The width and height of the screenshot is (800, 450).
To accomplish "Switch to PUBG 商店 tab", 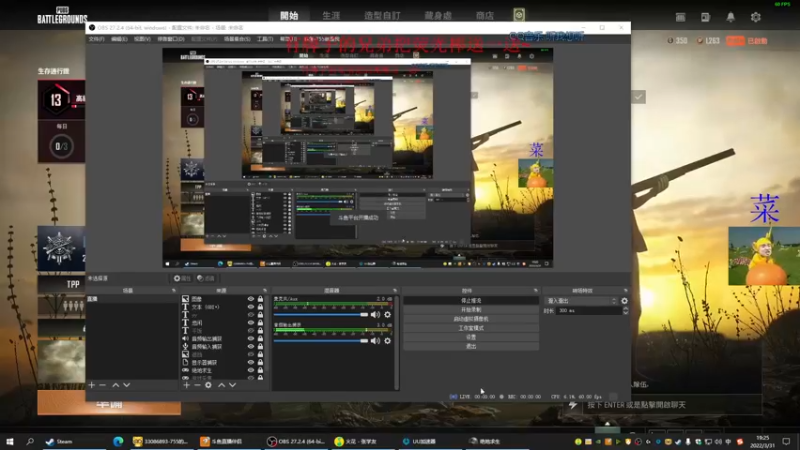I will (484, 16).
